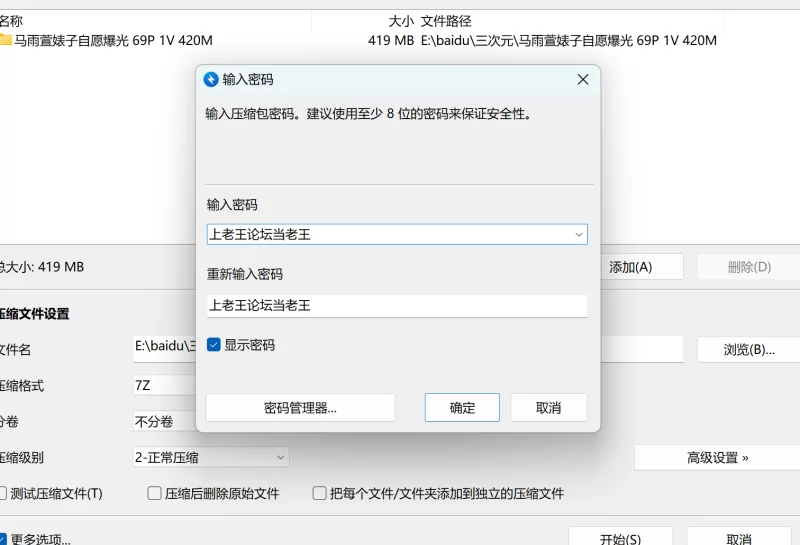Open 高级设置 advanced settings
This screenshot has width=800, height=545.
(x=717, y=458)
